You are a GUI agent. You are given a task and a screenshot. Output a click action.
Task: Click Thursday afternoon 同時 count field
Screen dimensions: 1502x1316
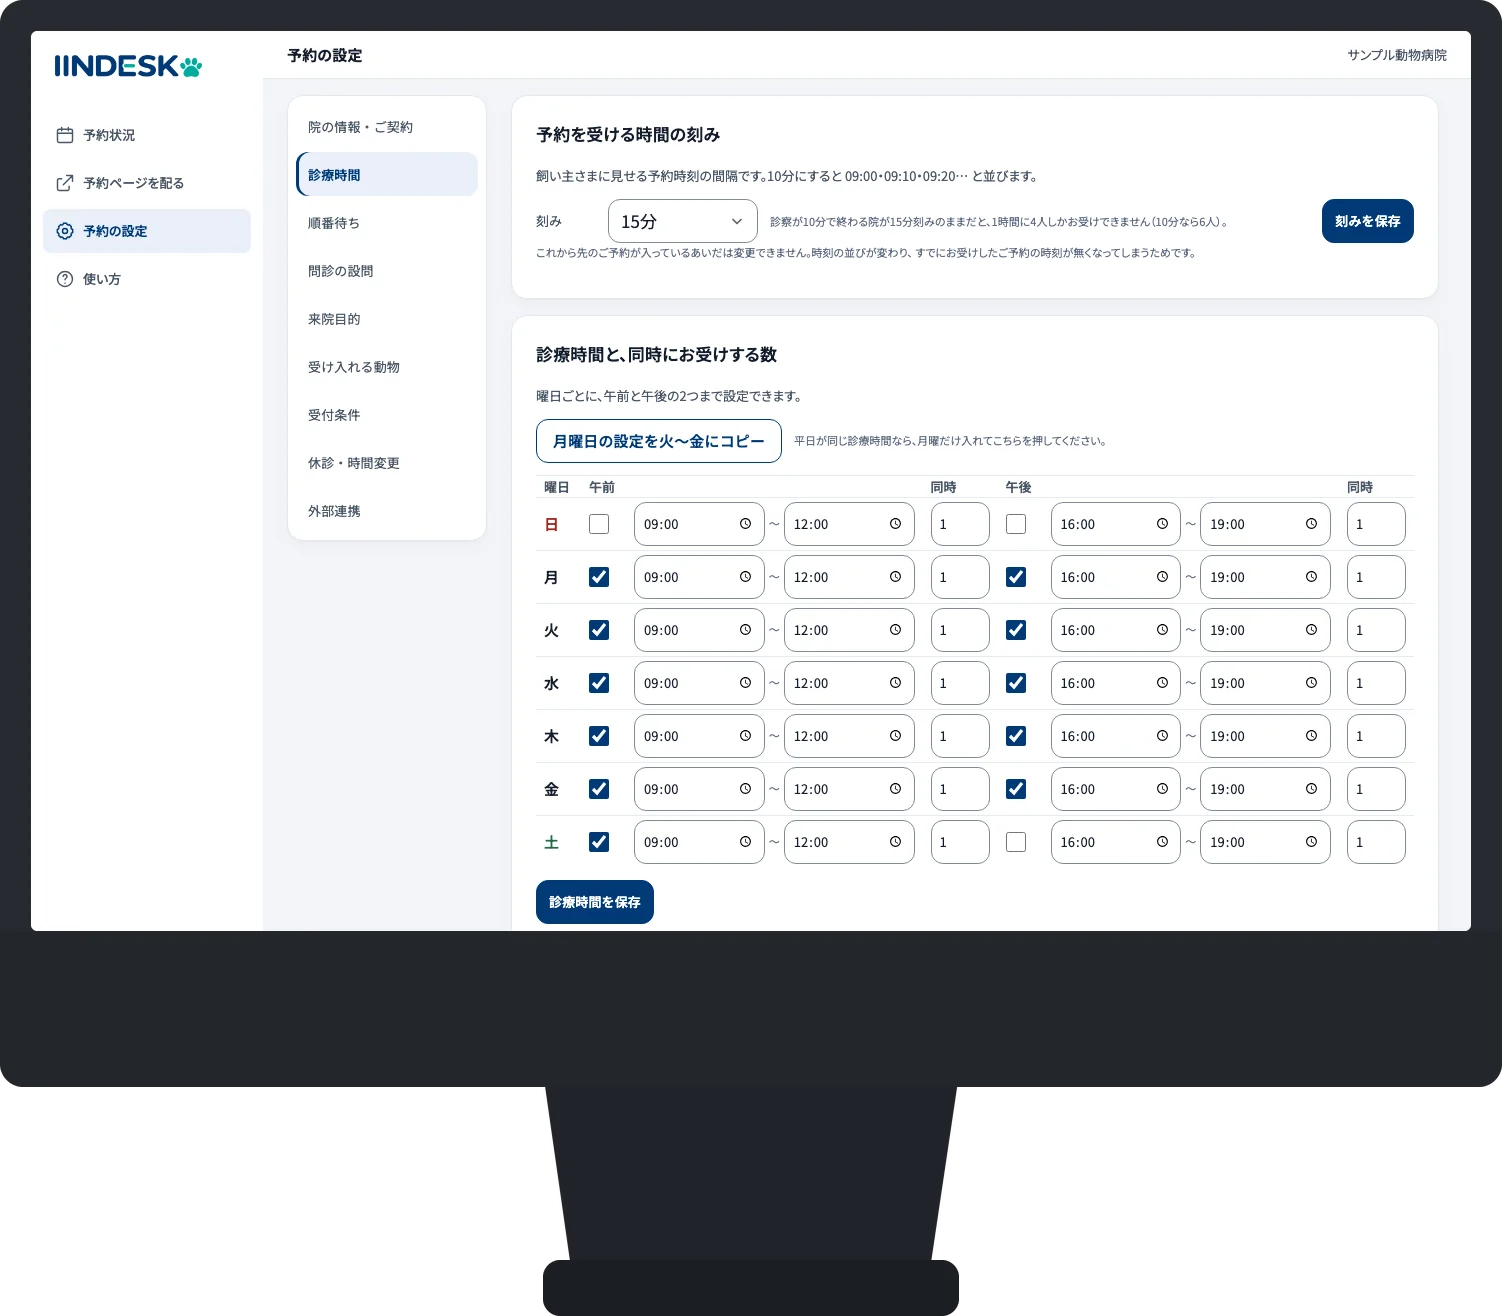[1376, 736]
